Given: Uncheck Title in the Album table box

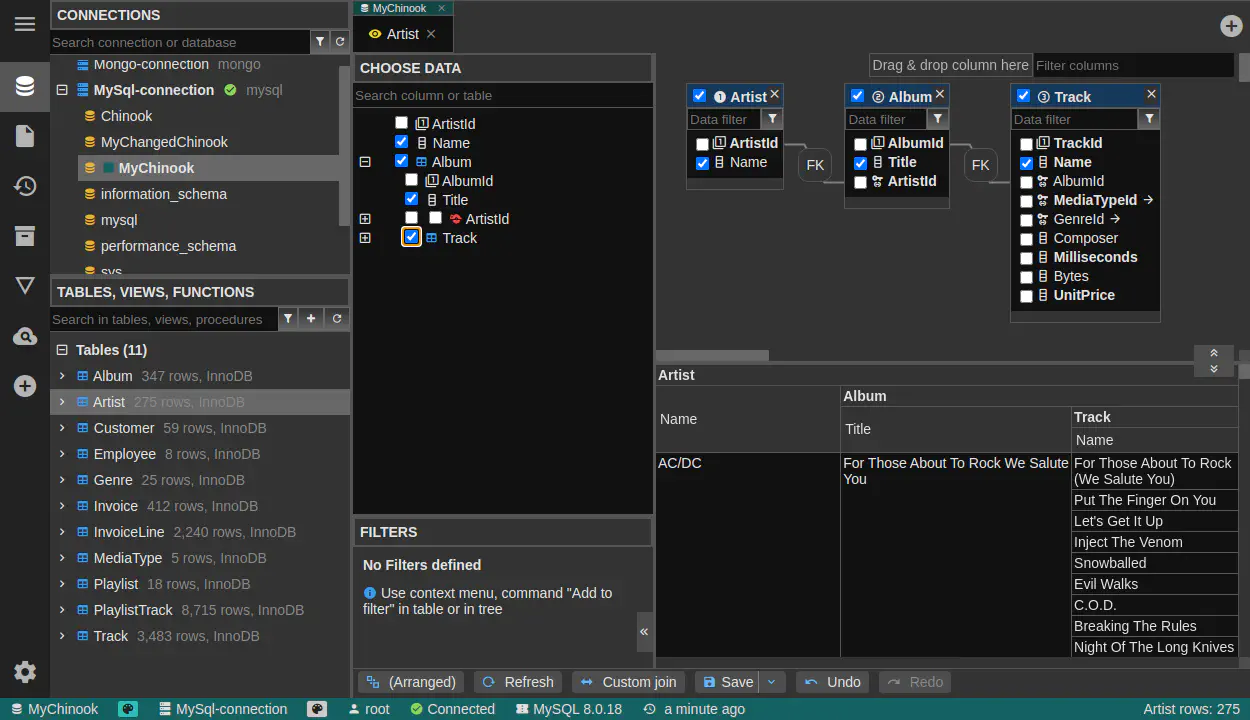Looking at the screenshot, I should point(860,163).
